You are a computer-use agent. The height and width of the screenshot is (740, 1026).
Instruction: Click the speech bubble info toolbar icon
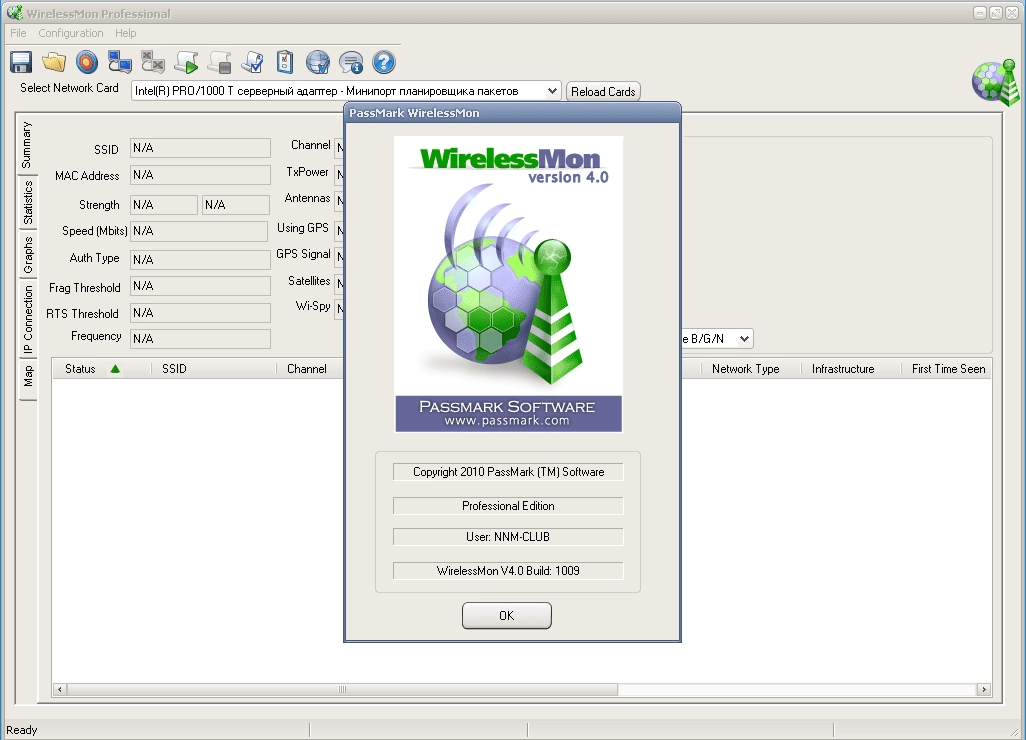351,62
